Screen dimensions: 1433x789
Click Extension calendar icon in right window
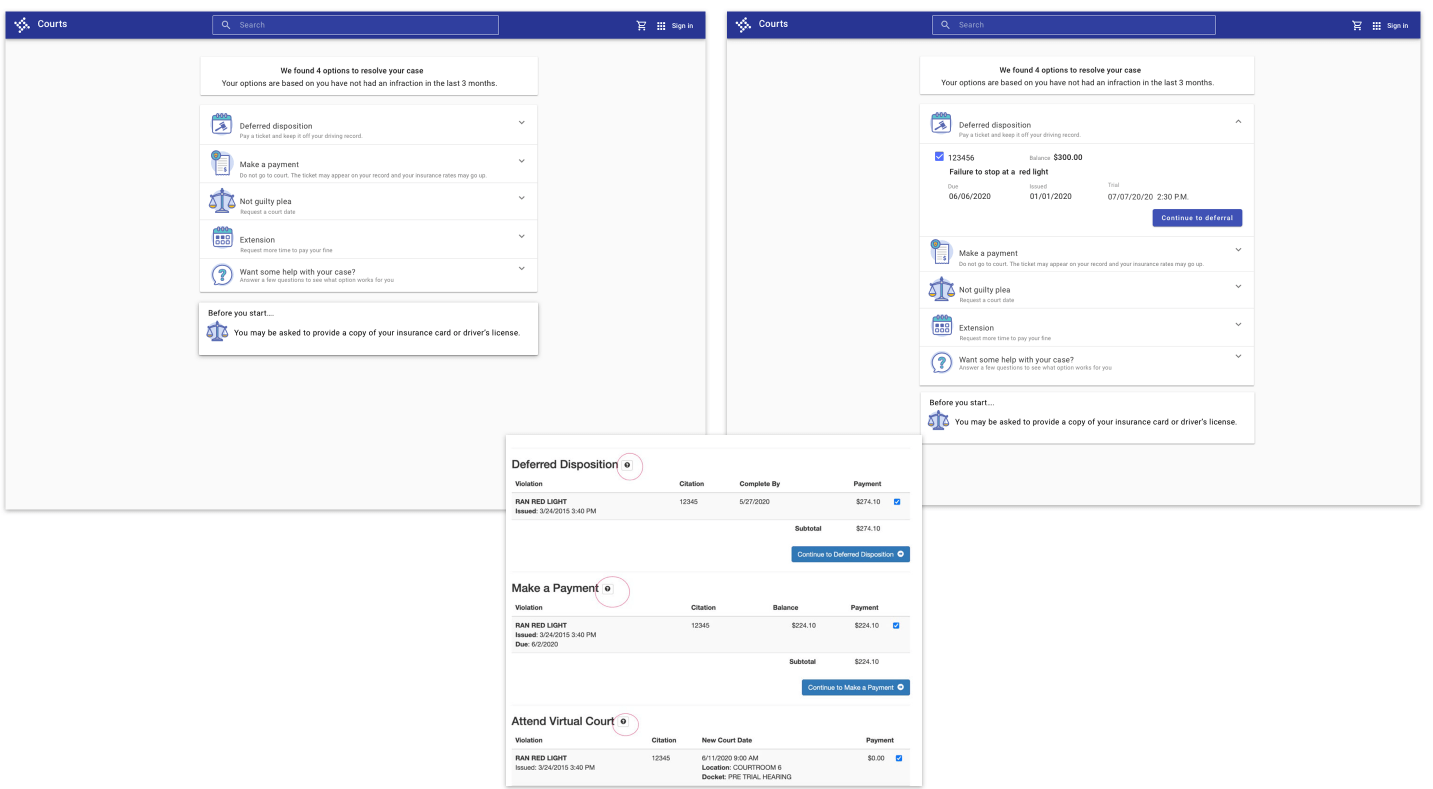click(942, 326)
